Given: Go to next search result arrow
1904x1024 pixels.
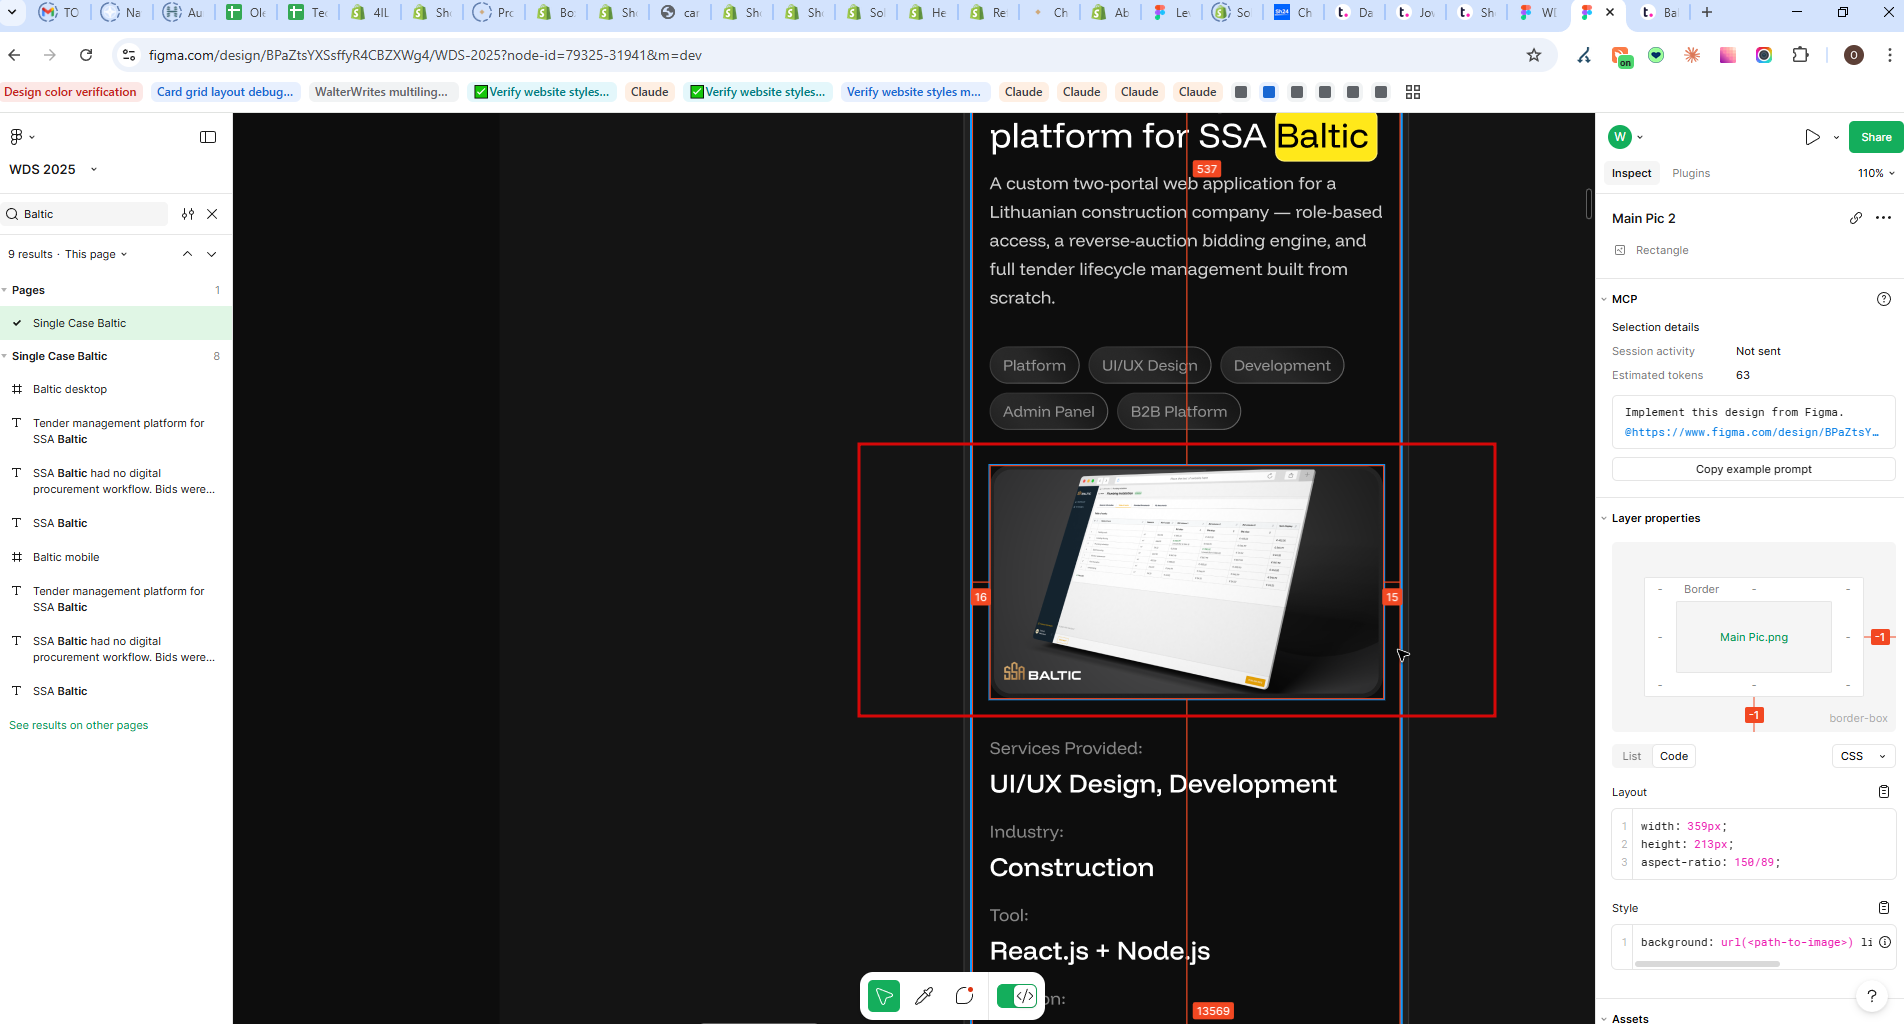Looking at the screenshot, I should (211, 254).
